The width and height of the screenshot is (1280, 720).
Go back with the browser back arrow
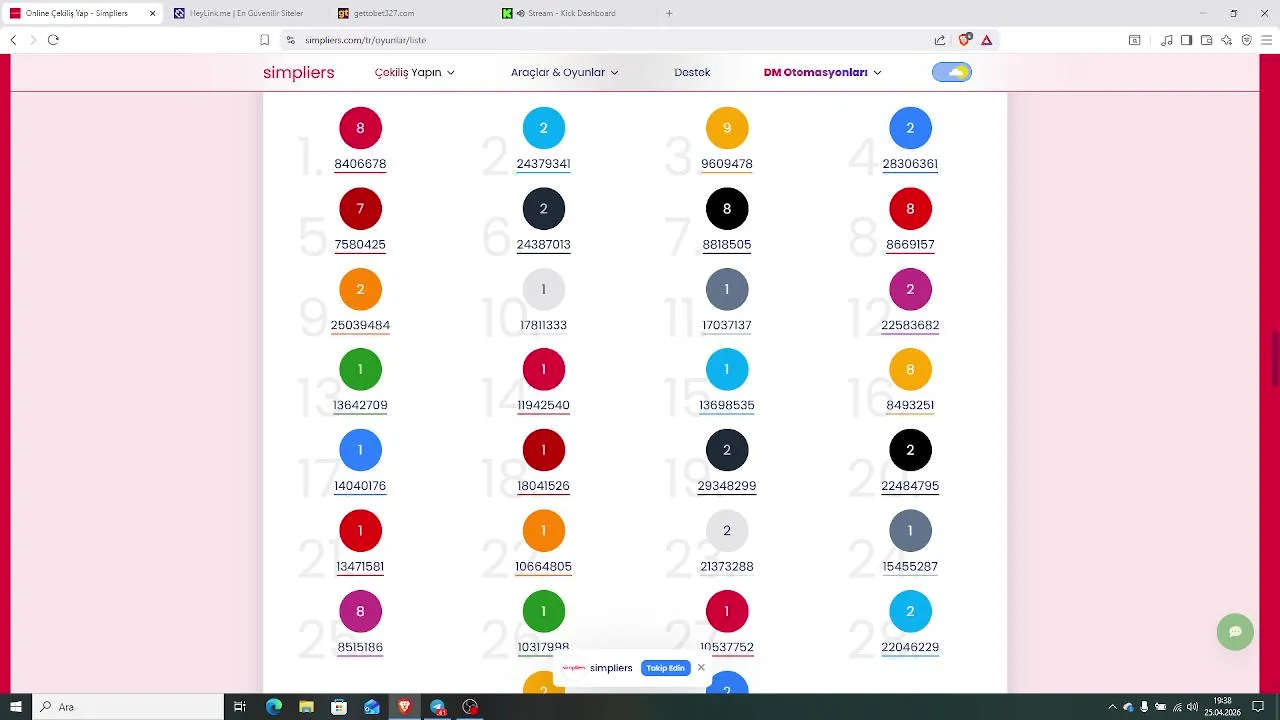(13, 40)
